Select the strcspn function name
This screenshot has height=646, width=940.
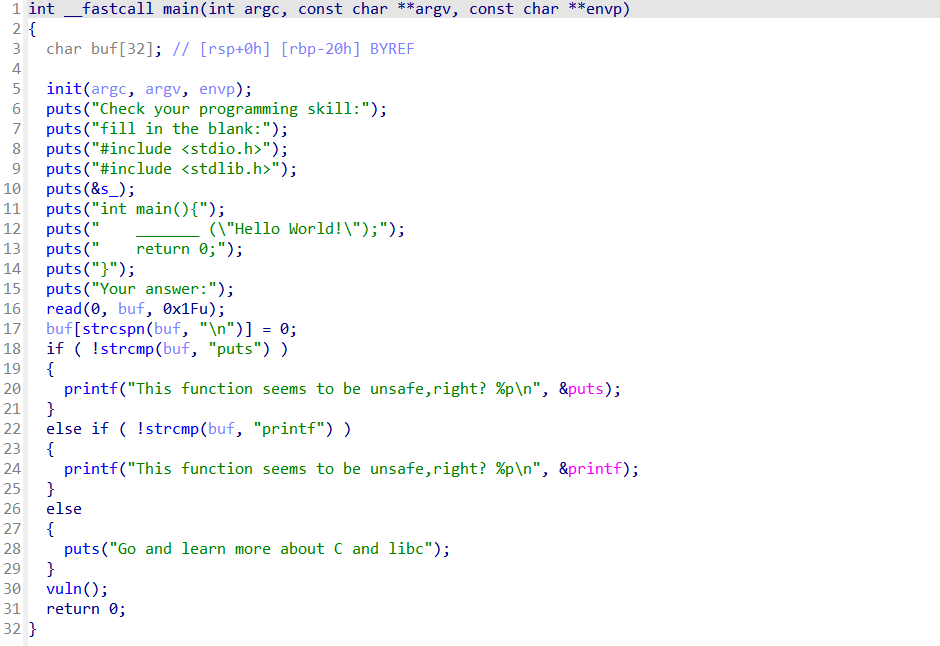click(x=113, y=328)
